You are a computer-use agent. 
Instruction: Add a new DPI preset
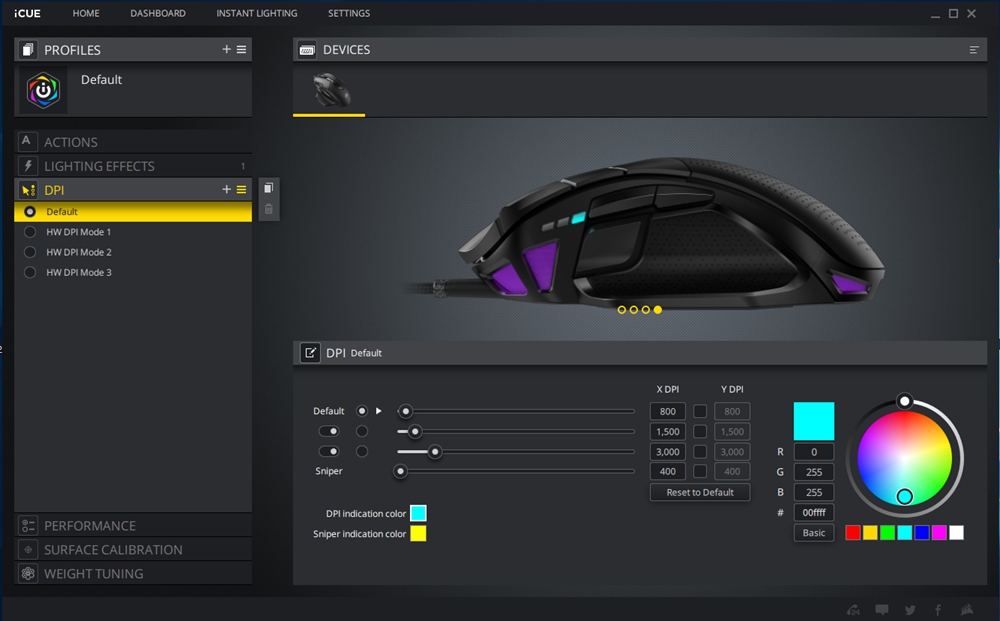(x=226, y=189)
